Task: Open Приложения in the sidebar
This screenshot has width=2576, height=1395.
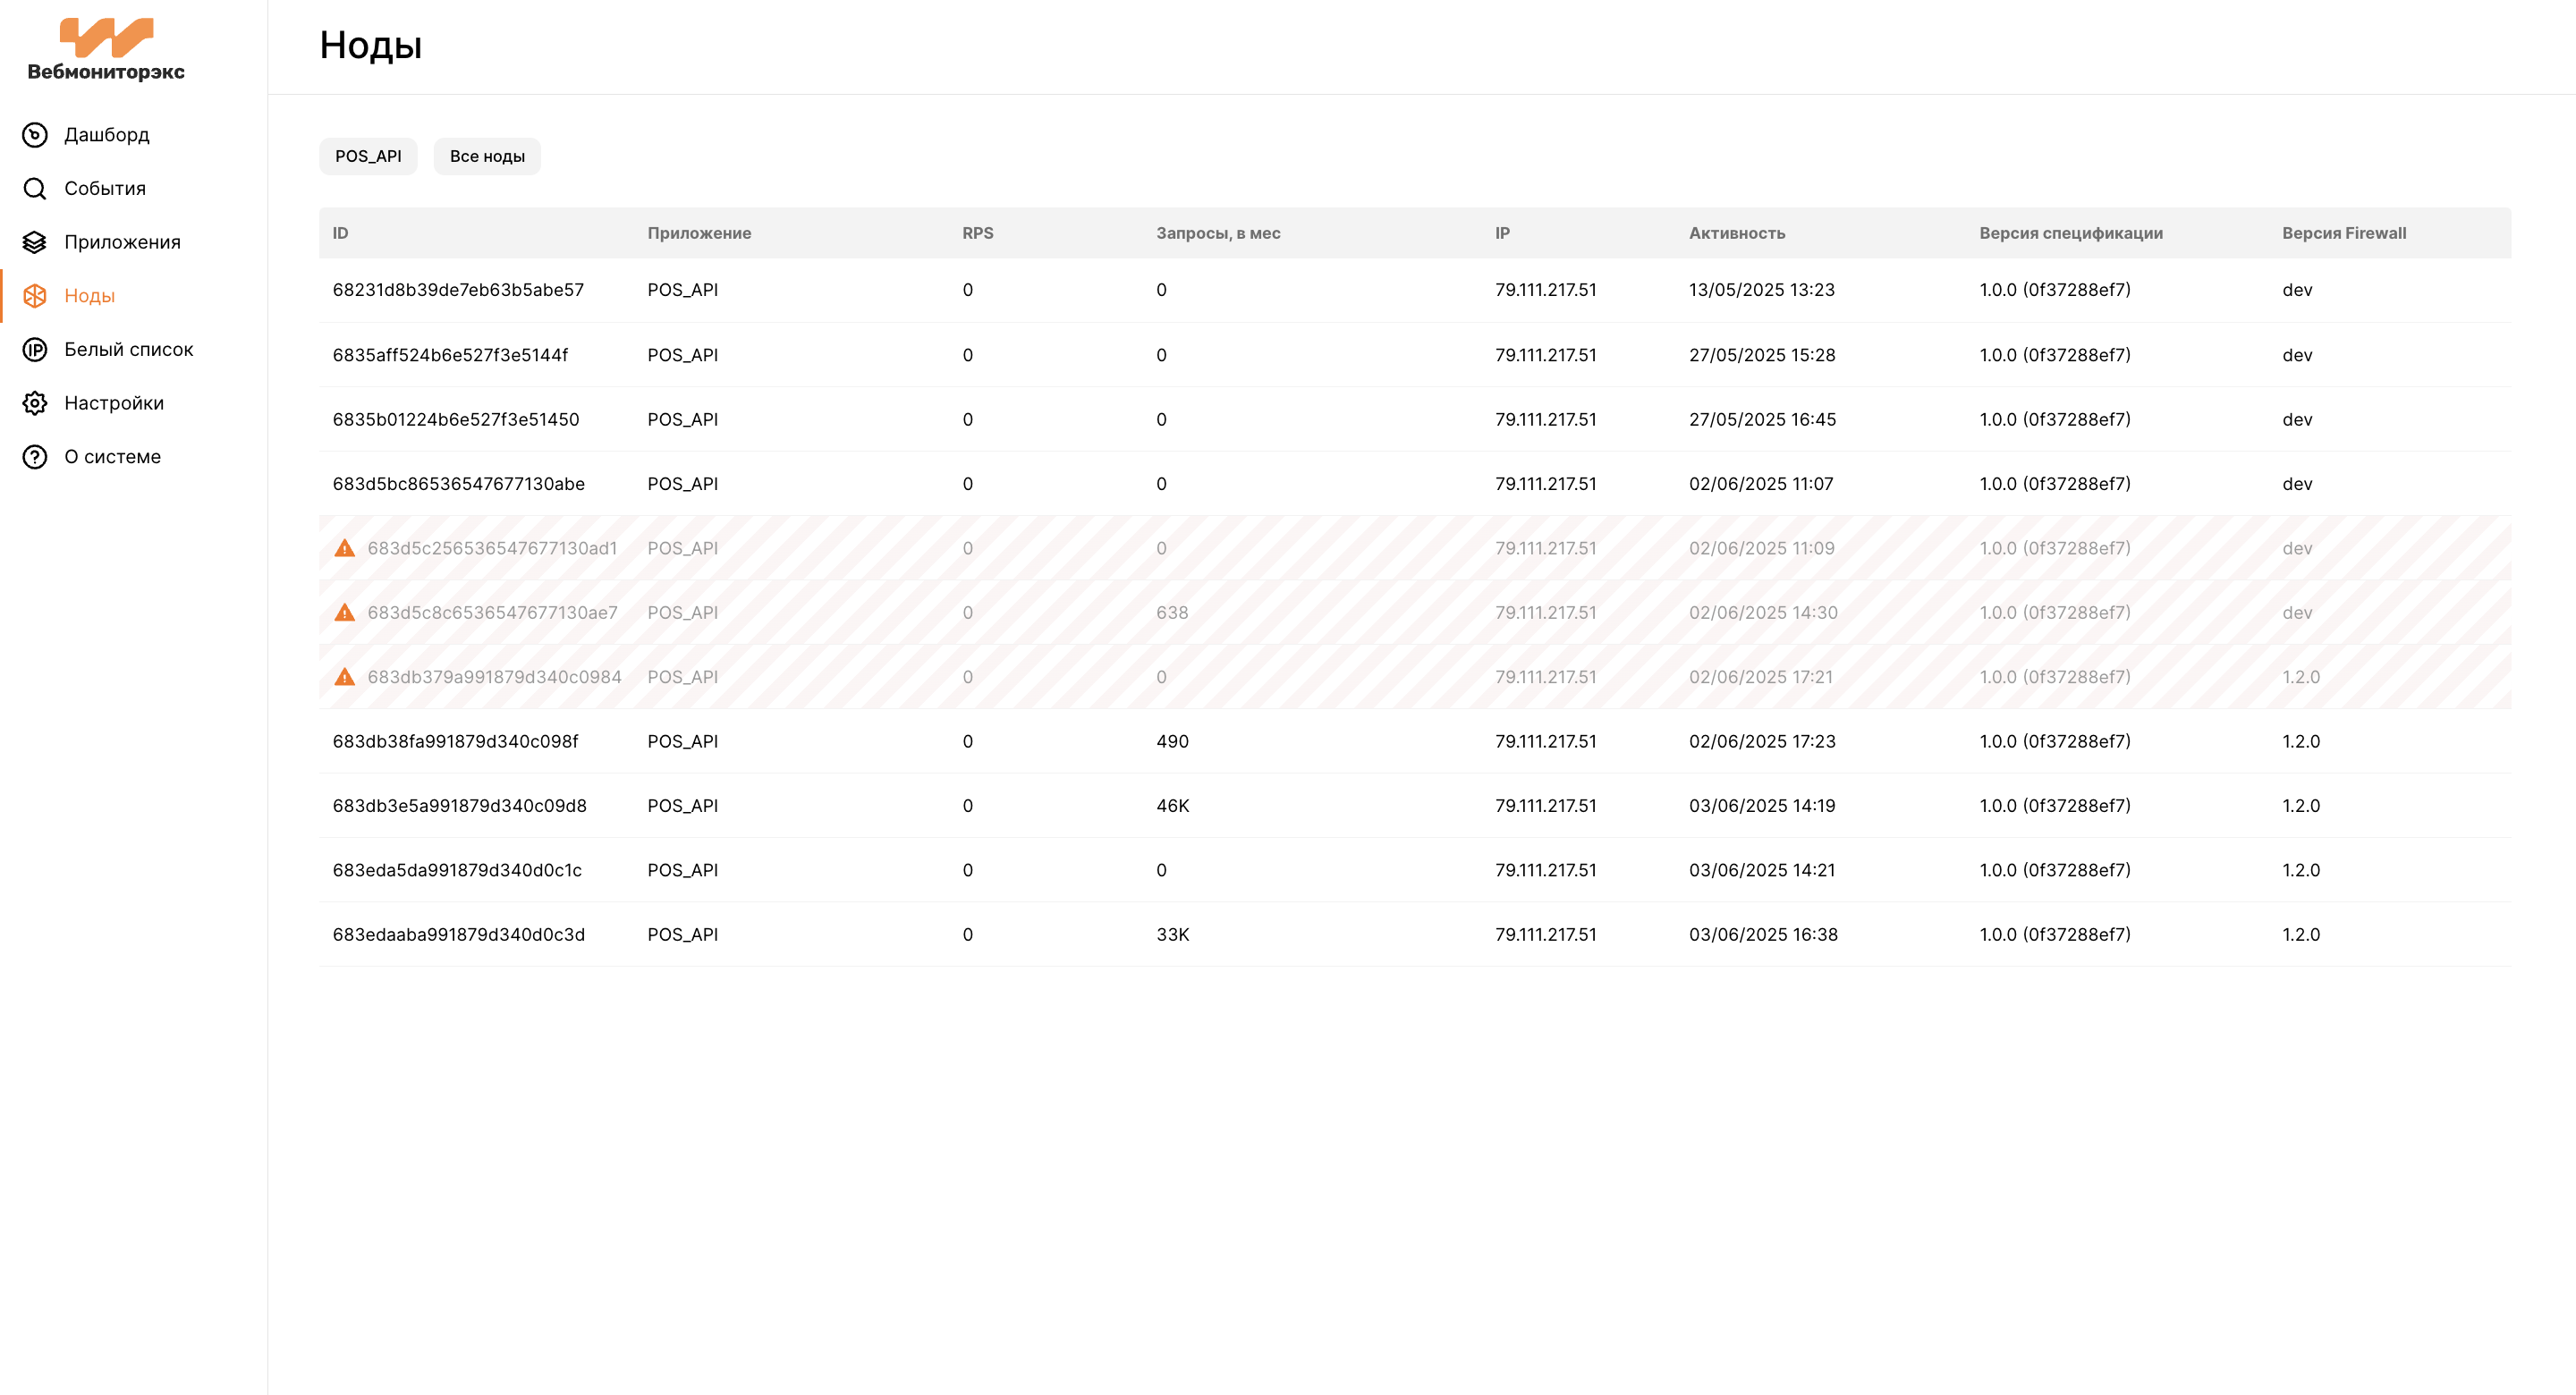Action: (x=122, y=242)
